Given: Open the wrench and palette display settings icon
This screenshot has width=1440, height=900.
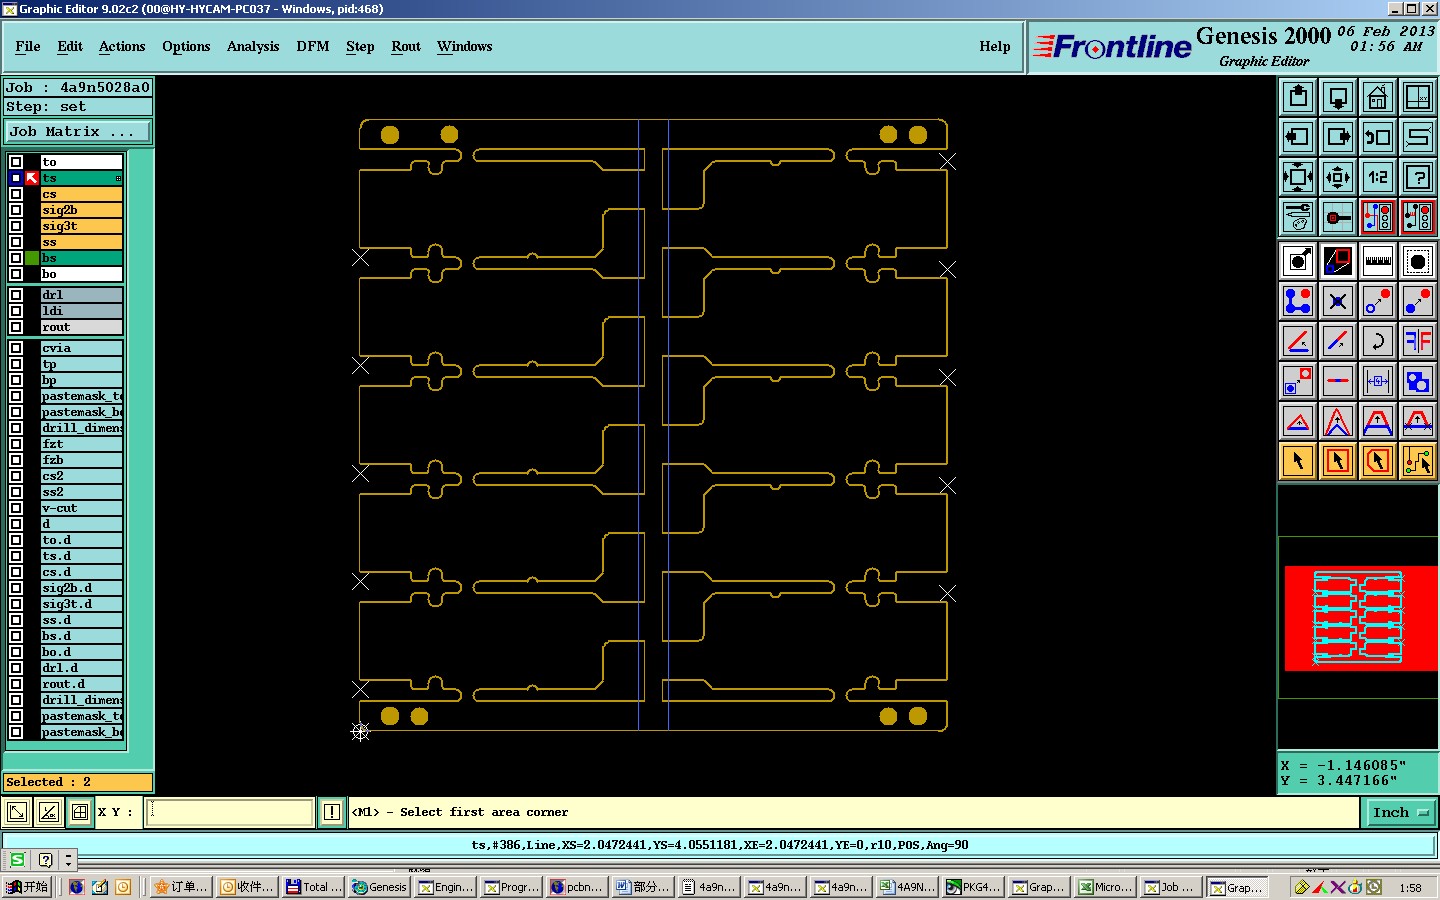Looking at the screenshot, I should click(1298, 217).
